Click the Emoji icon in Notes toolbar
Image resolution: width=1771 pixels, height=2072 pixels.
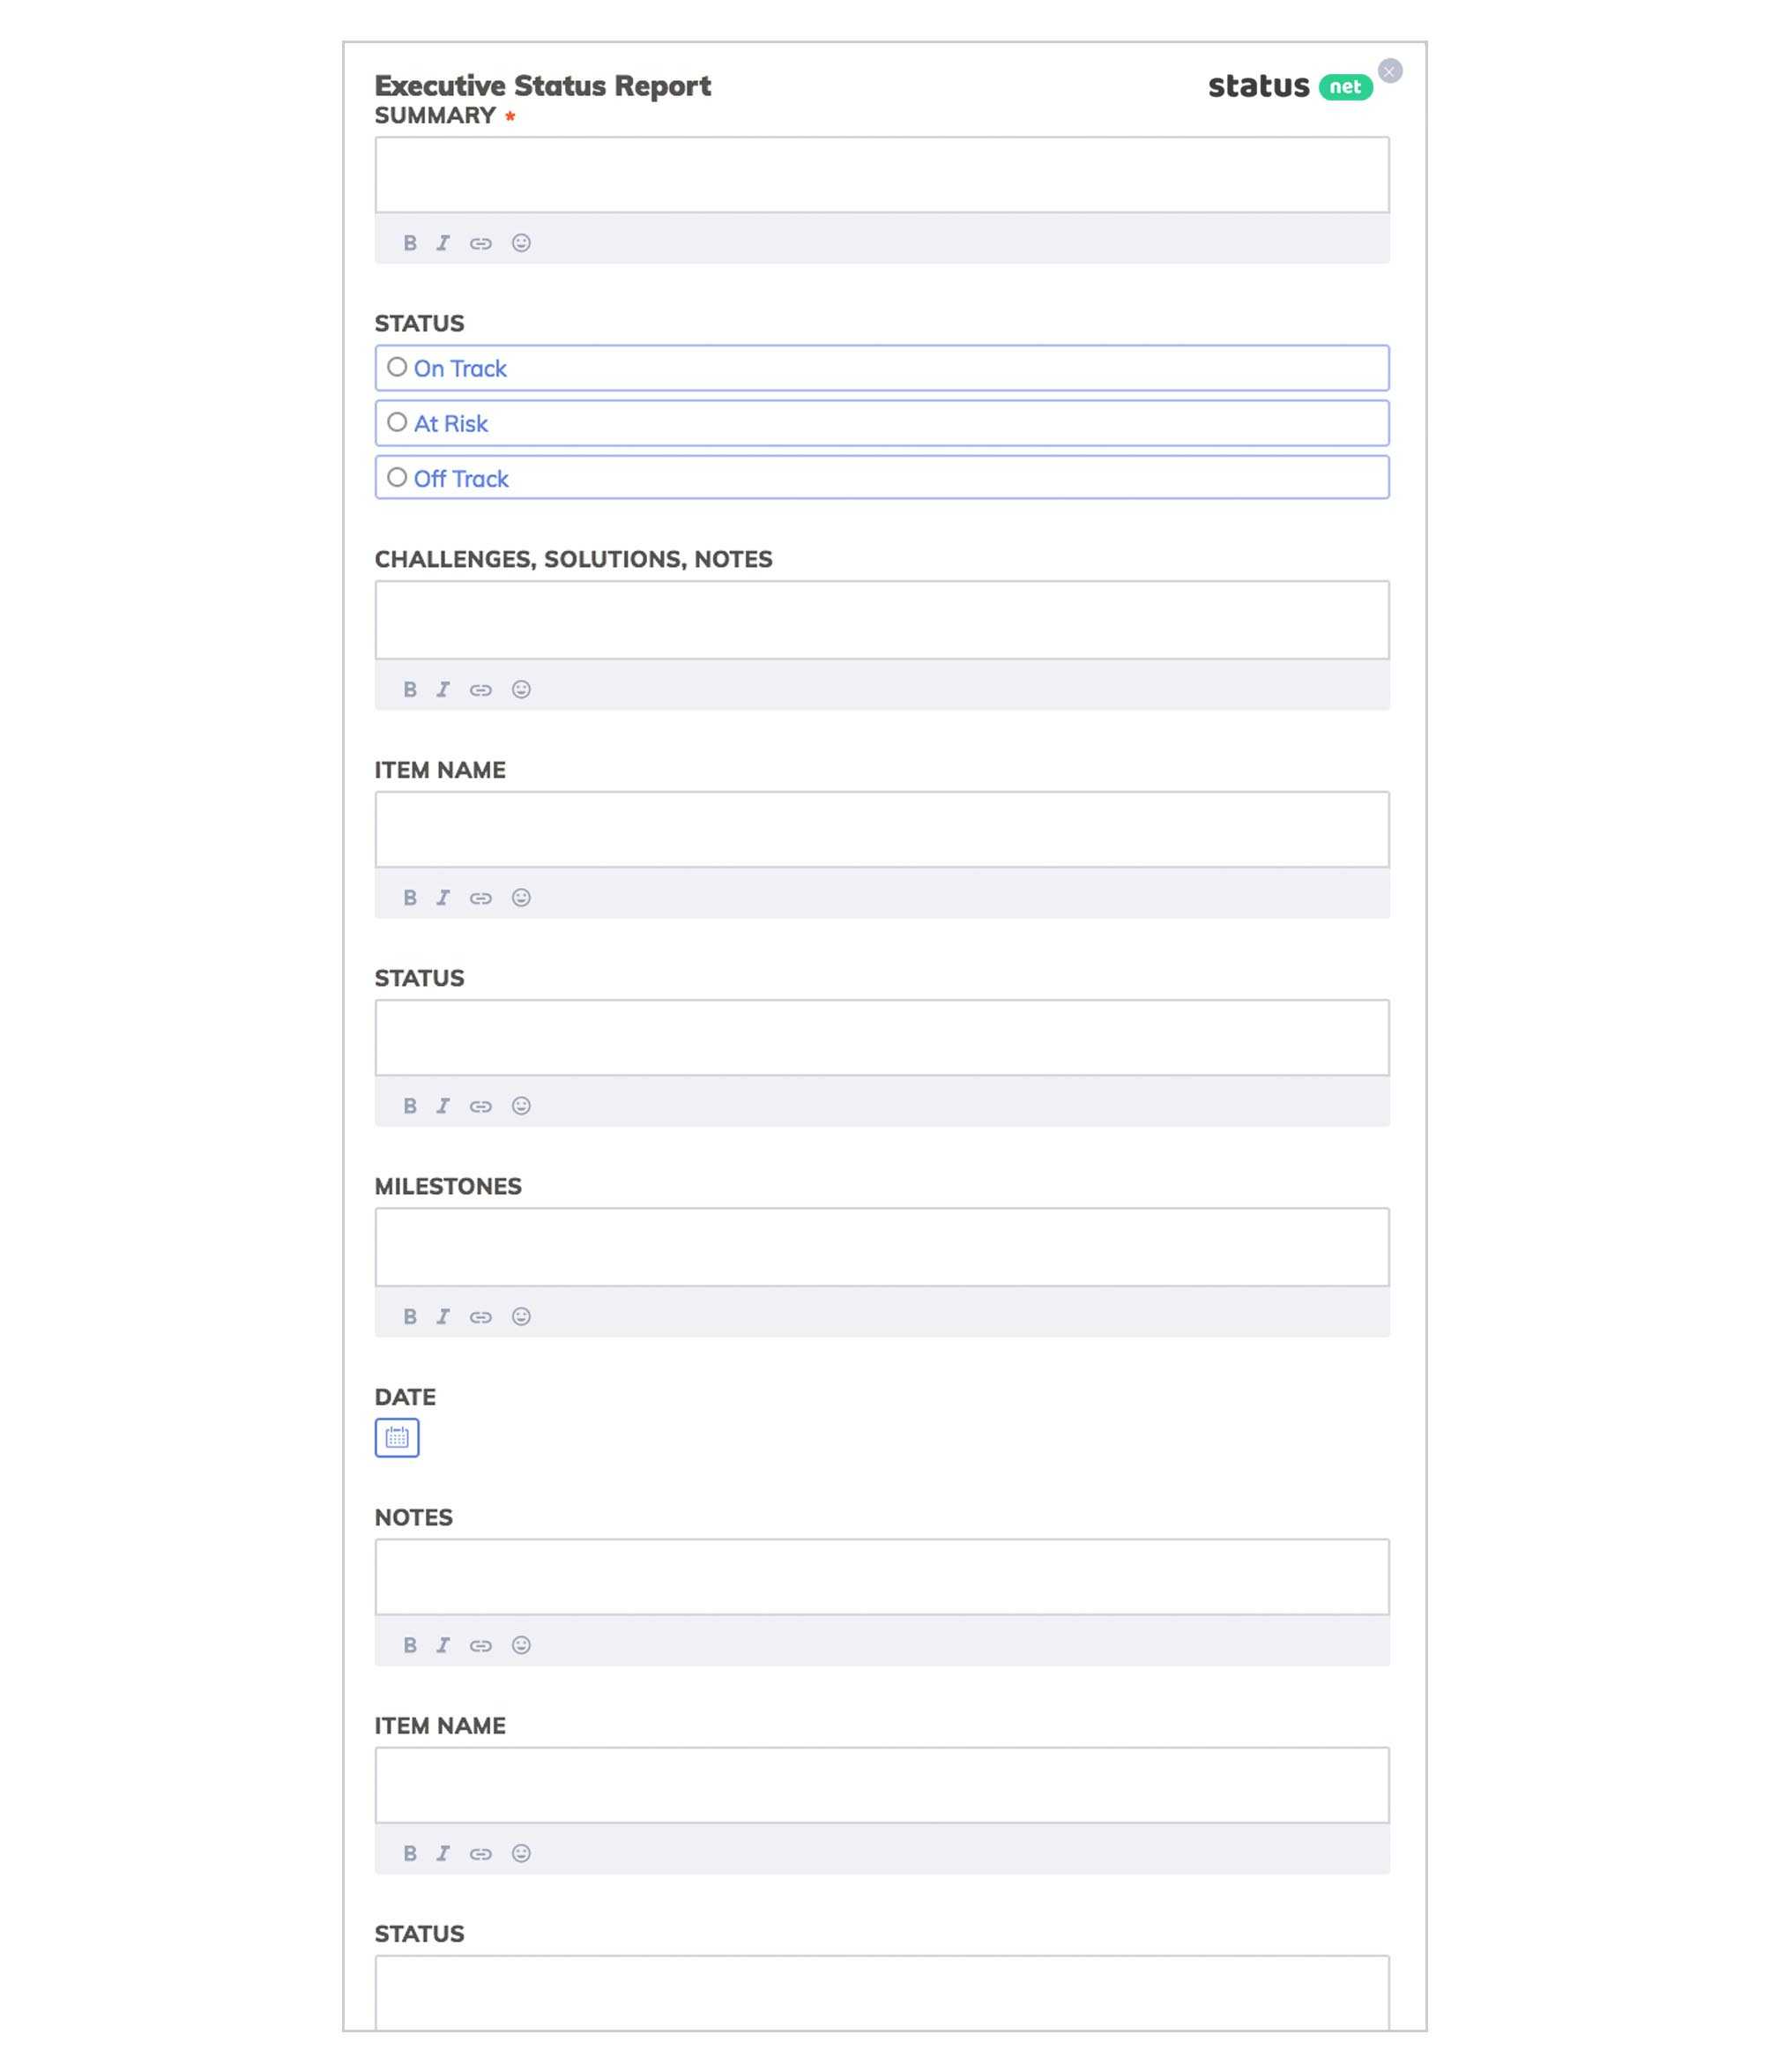click(520, 1645)
